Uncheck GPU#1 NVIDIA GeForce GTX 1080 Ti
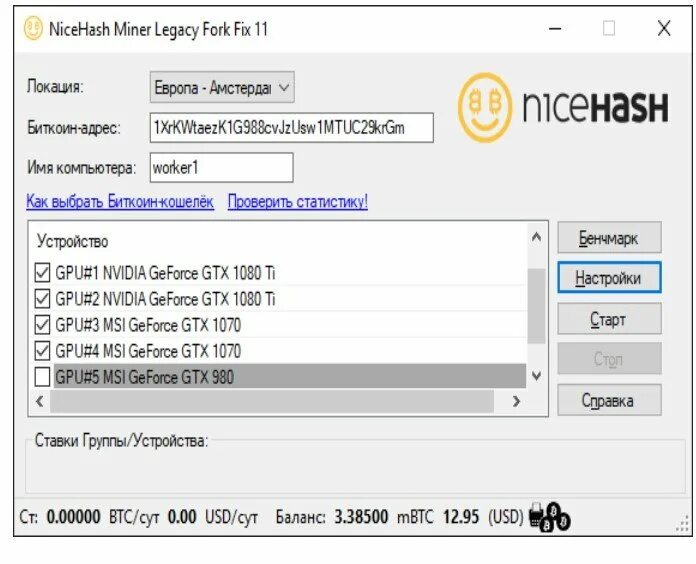The width and height of the screenshot is (696, 564). click(x=42, y=273)
